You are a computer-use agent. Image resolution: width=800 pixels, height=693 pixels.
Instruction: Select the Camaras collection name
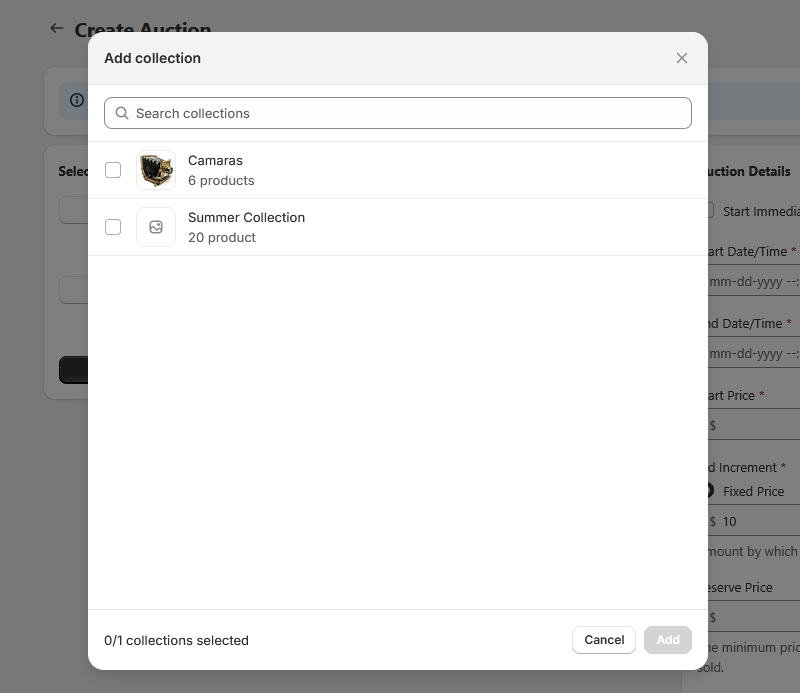215,160
